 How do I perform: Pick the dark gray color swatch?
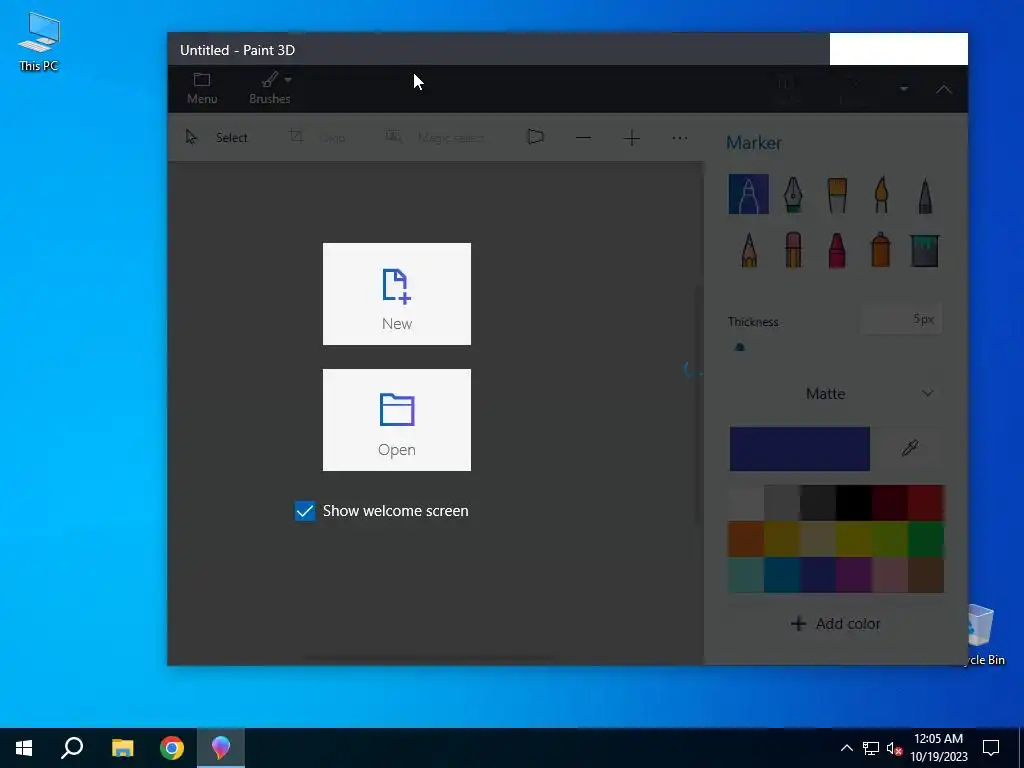pyautogui.click(x=818, y=503)
